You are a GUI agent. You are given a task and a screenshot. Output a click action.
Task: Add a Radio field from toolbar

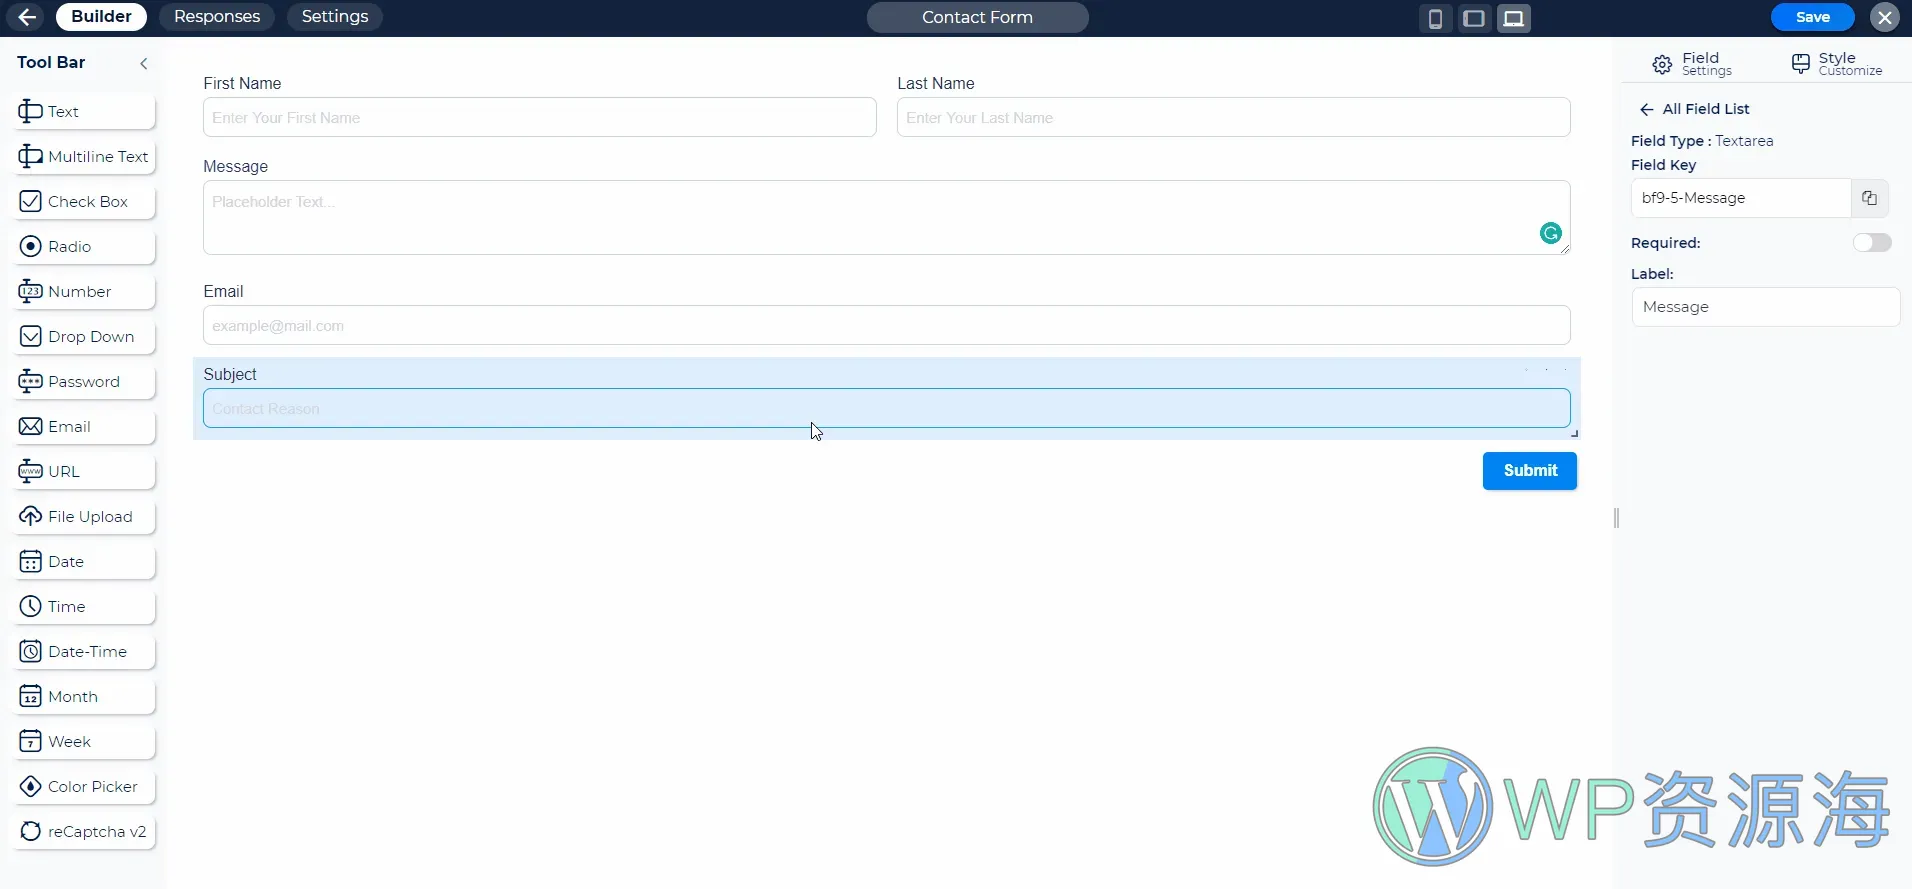tap(86, 247)
